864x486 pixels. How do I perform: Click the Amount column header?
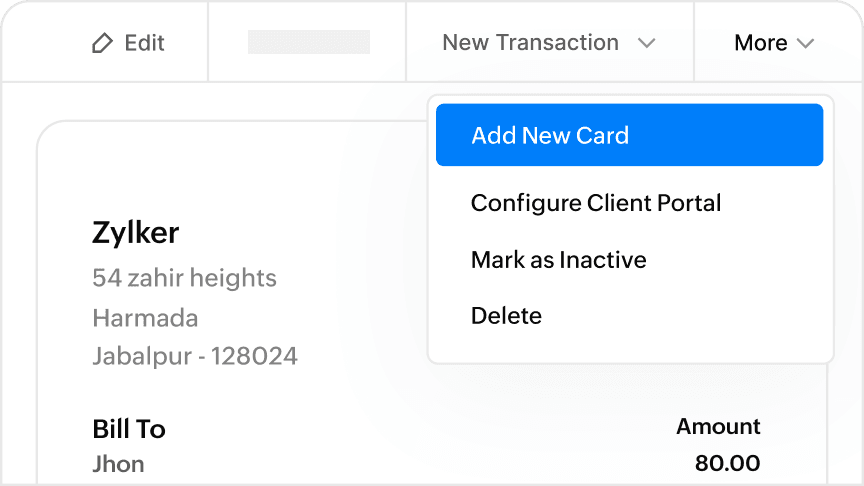[x=718, y=426]
